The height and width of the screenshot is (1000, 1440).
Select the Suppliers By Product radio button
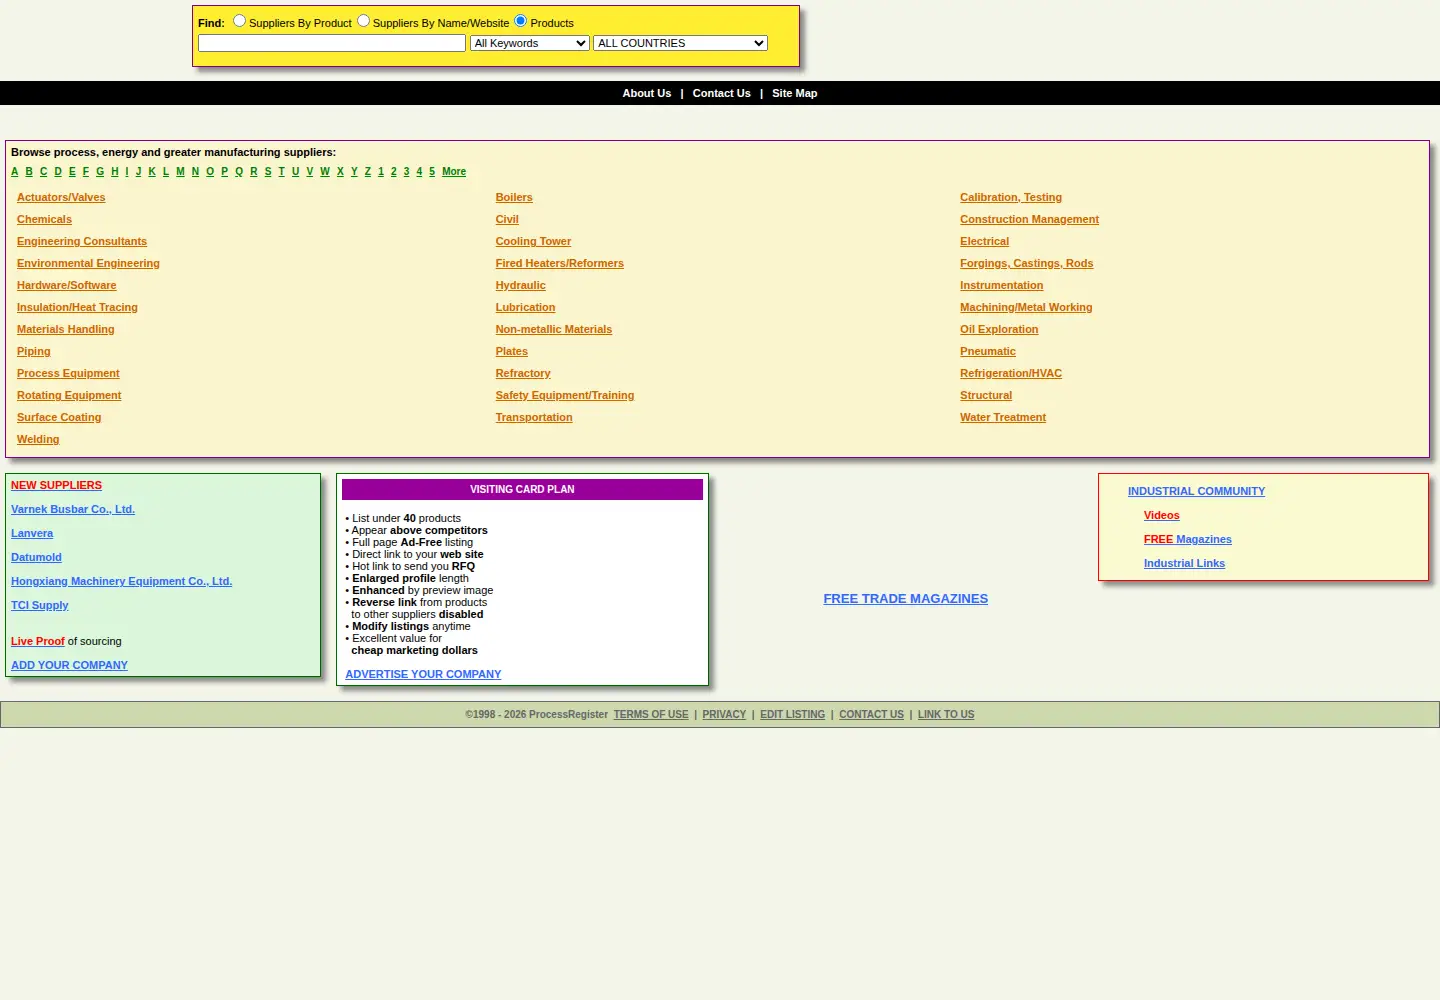pos(239,21)
